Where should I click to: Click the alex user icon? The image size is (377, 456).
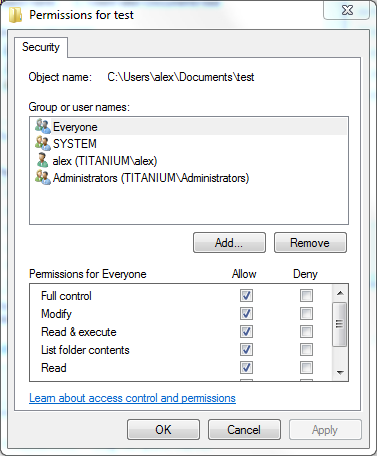pyautogui.click(x=42, y=160)
